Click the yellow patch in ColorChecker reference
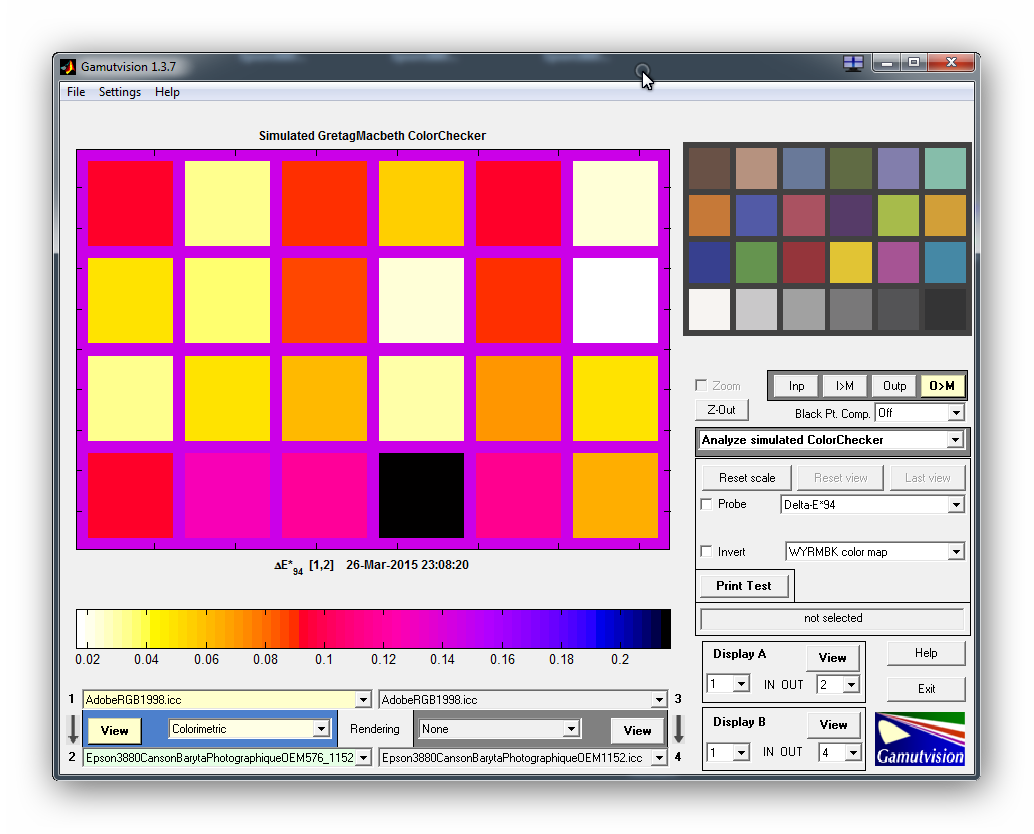Viewport: 1034px width, 834px height. point(850,263)
